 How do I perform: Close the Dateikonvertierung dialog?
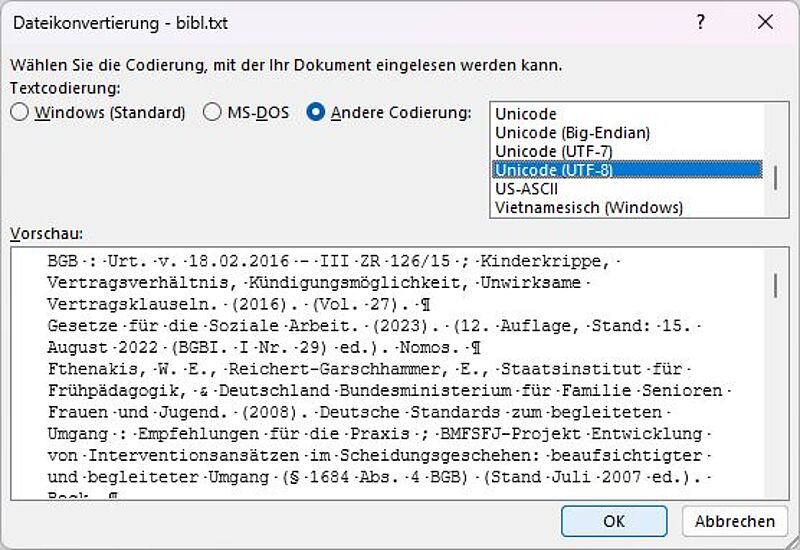click(765, 21)
